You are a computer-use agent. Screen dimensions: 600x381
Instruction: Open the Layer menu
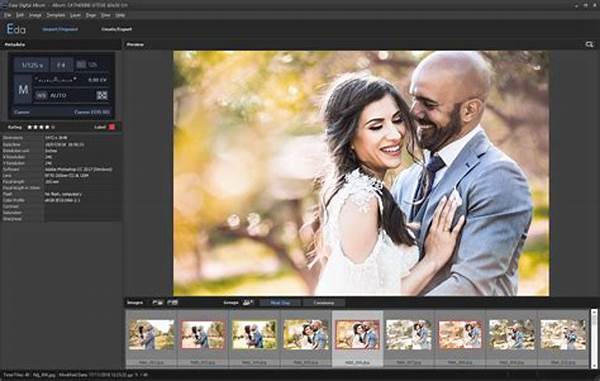75,15
